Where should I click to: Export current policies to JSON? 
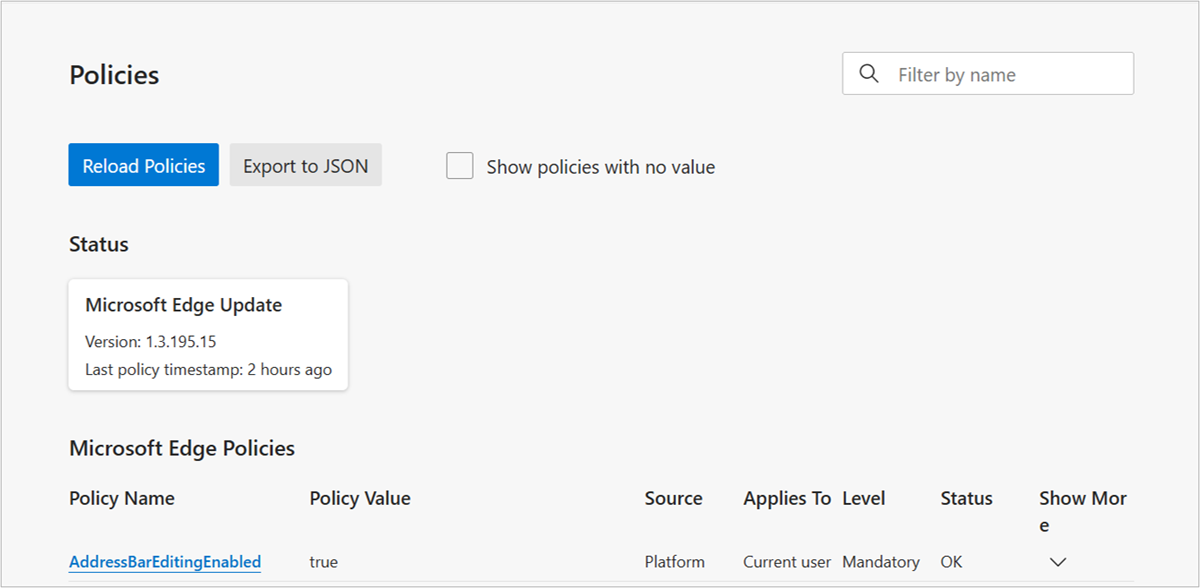[305, 165]
